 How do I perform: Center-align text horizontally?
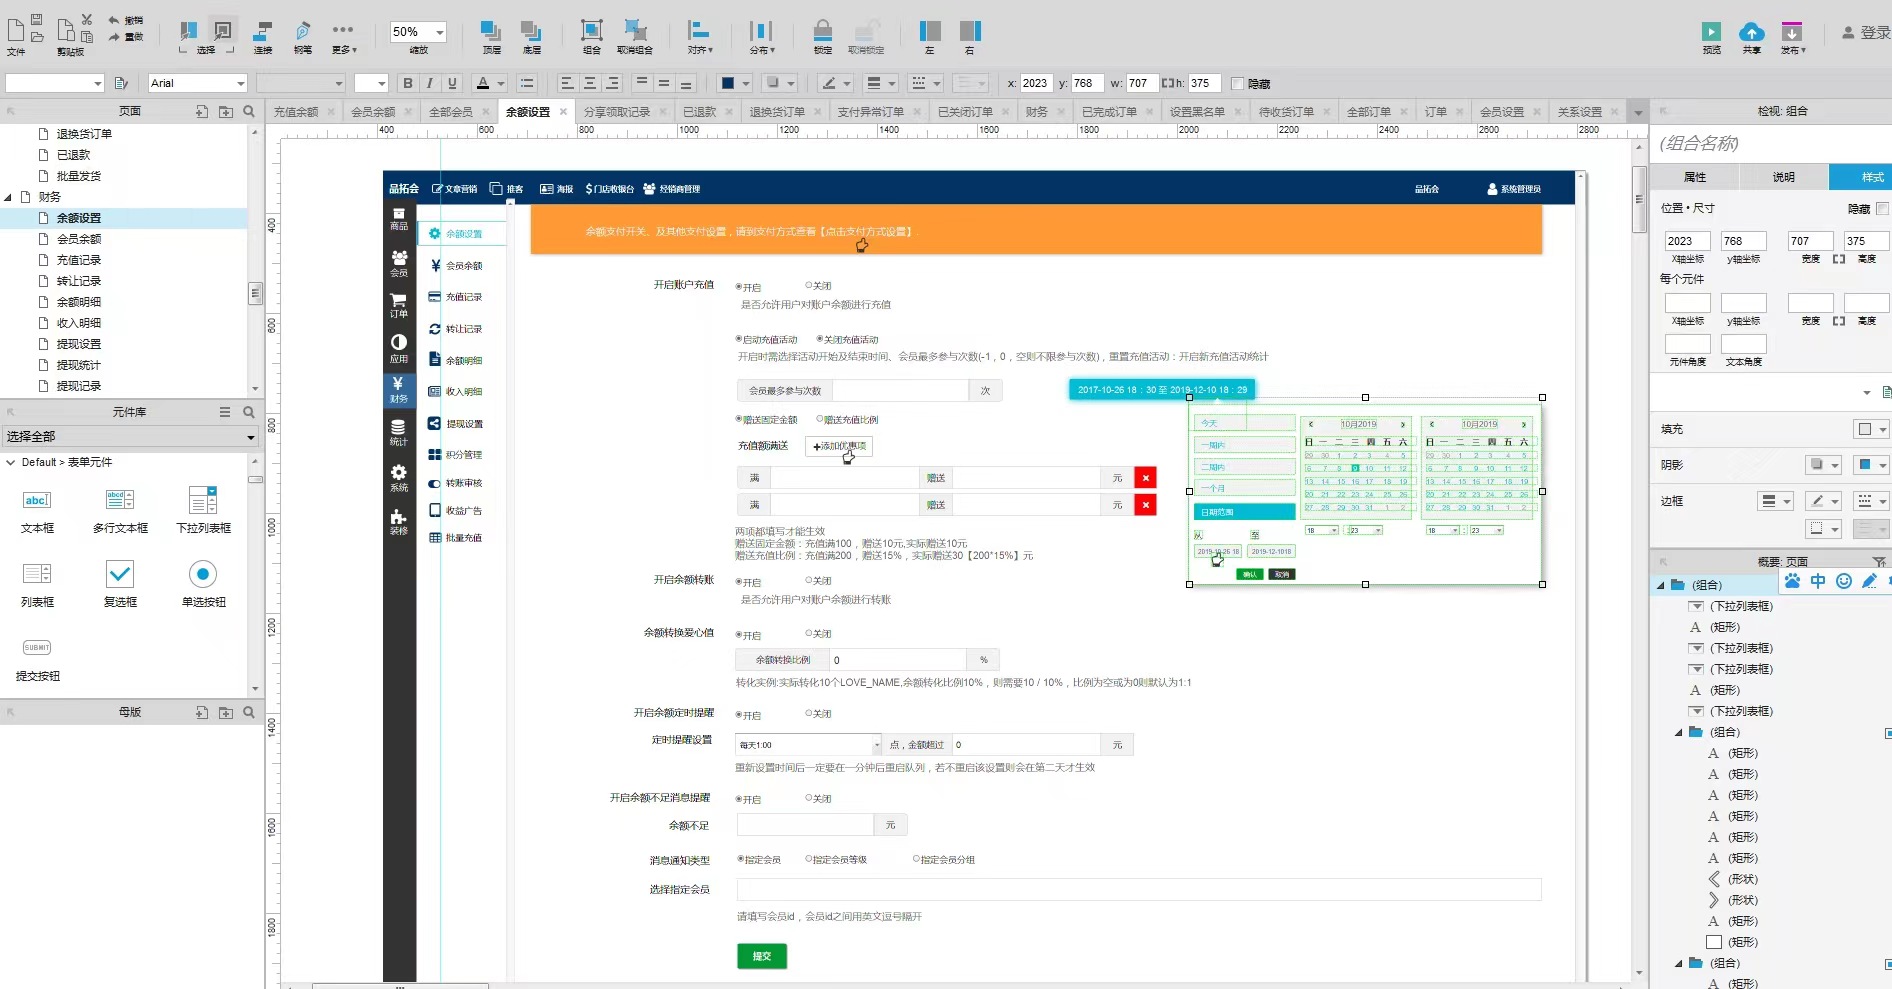point(590,83)
